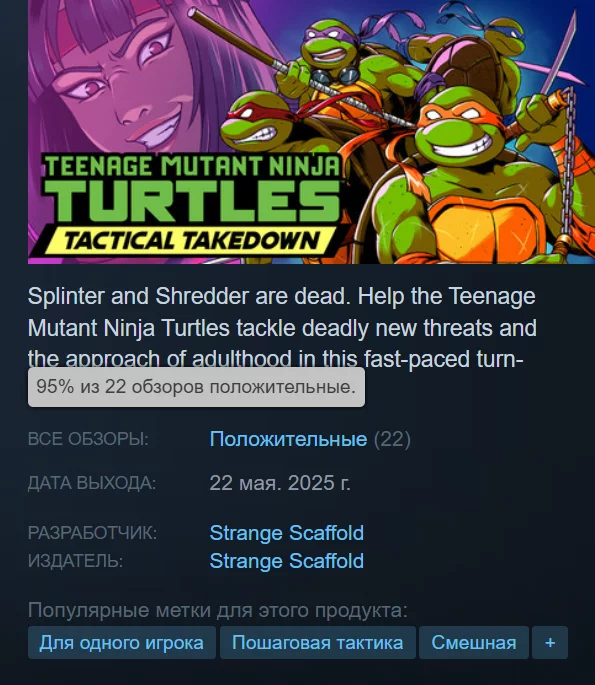The height and width of the screenshot is (685, 595).
Task: Click the Tactical Takedown yellow logo banner
Action: pos(190,241)
